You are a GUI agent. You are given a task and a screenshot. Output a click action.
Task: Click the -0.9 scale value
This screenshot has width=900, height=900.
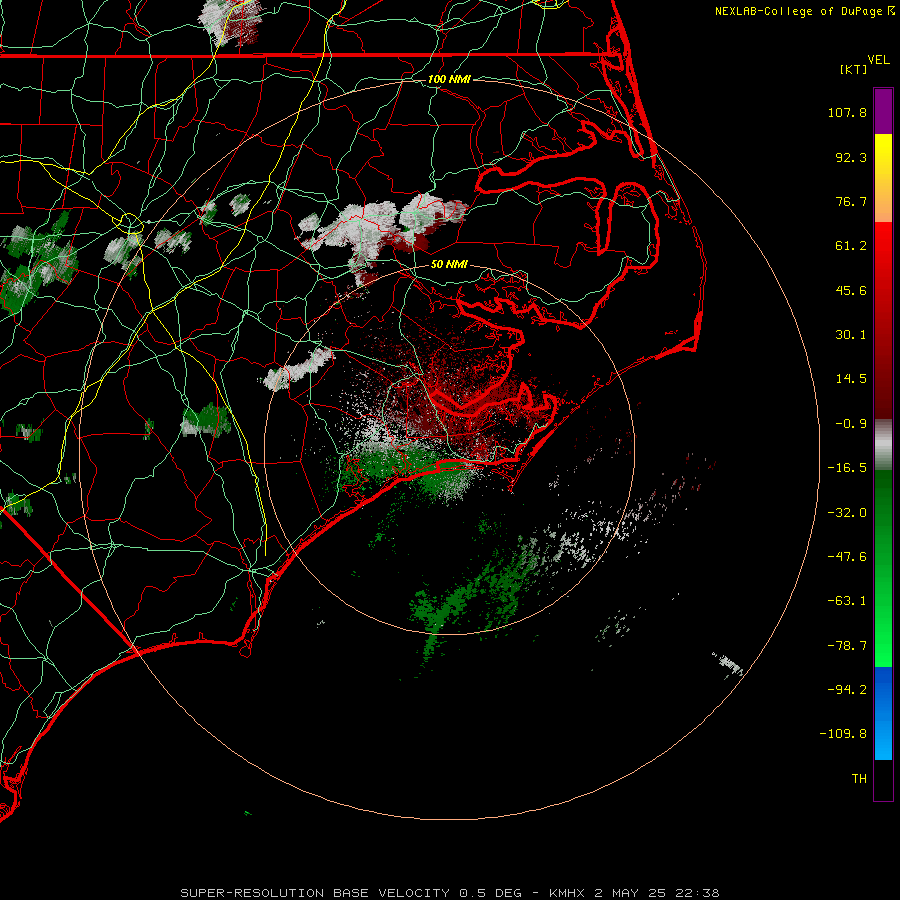[851, 424]
